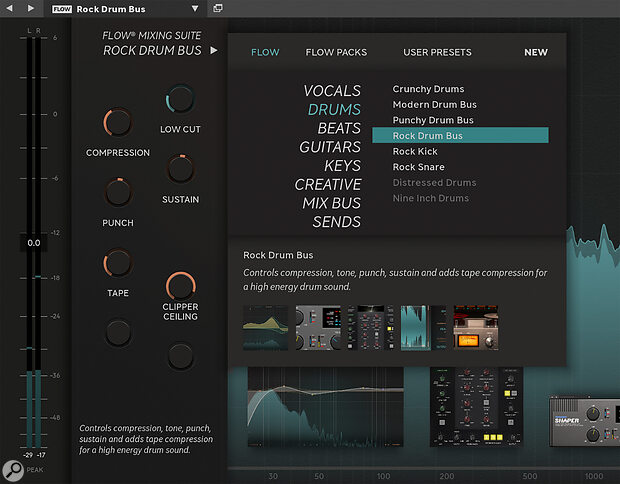This screenshot has height=484, width=620.
Task: Click the greyed Nine Inch Drums preset
Action: 431,198
